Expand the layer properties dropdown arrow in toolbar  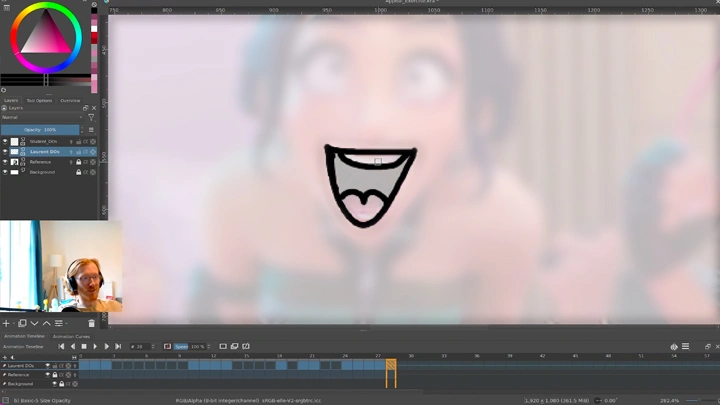tap(68, 323)
